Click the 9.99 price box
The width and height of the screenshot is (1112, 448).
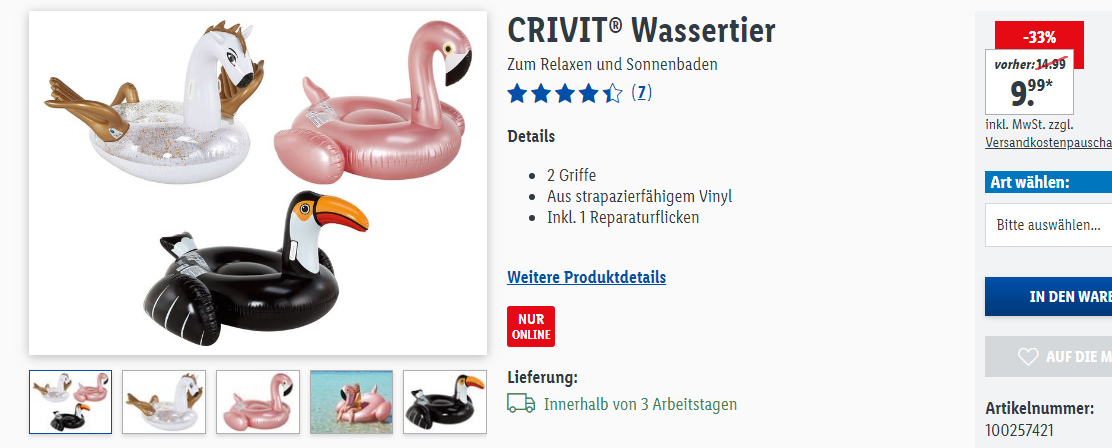click(1029, 82)
